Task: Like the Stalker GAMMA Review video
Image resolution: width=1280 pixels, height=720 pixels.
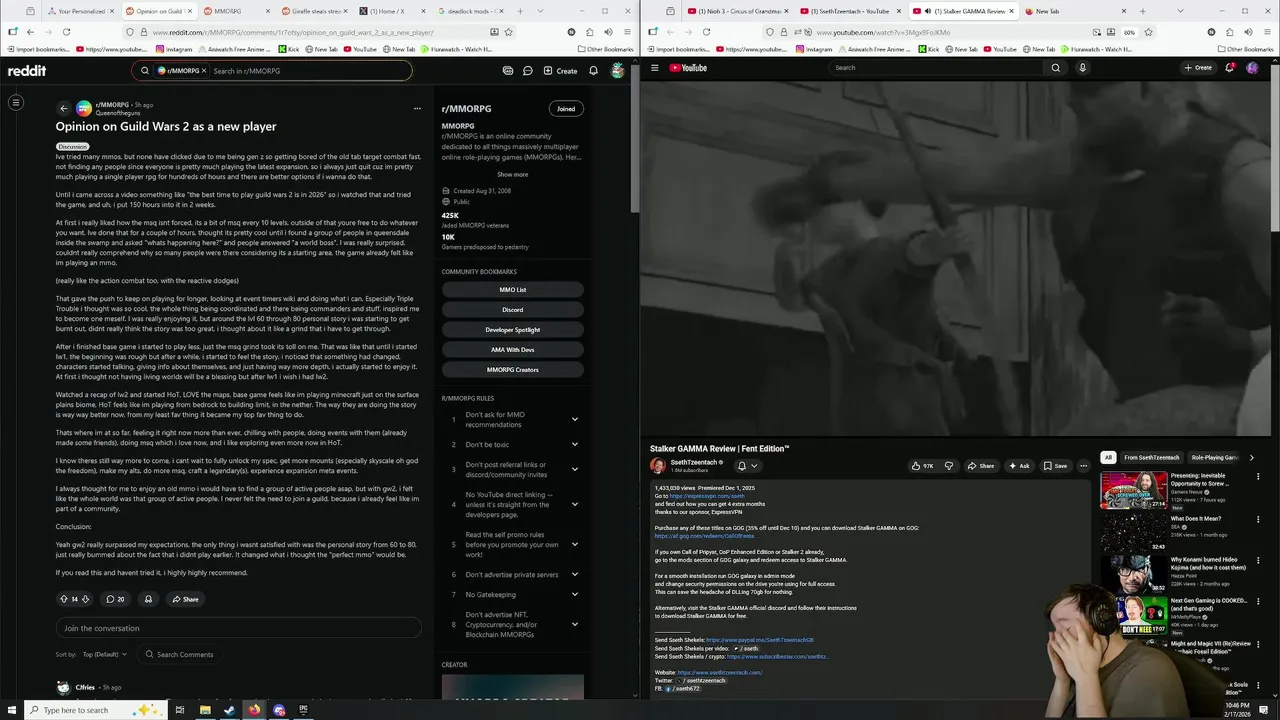Action: coord(922,466)
